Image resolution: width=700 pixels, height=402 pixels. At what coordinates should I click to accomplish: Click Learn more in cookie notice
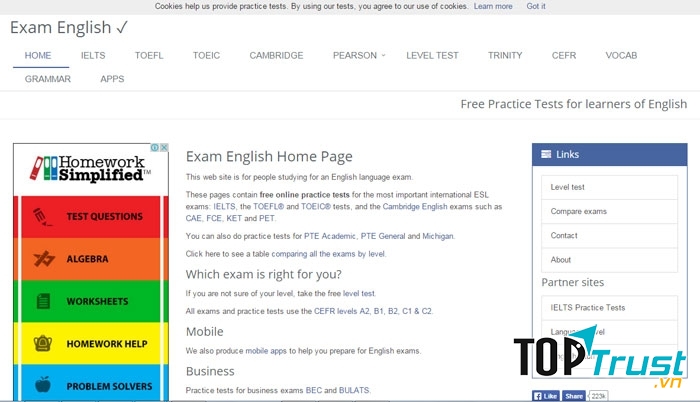click(x=493, y=6)
